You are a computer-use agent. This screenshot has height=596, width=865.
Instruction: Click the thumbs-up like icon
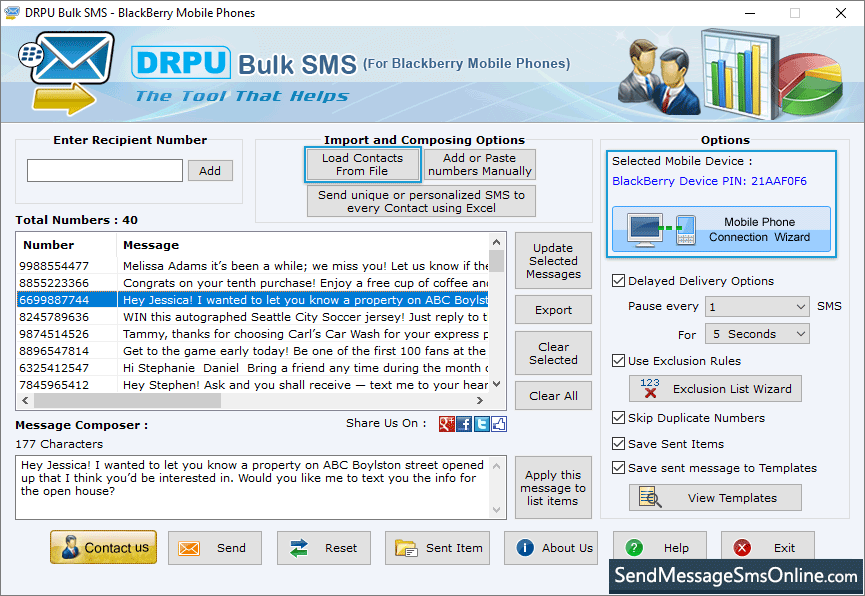pyautogui.click(x=499, y=424)
